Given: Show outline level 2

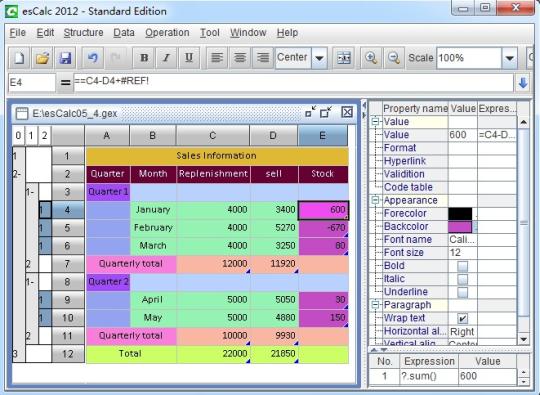Looking at the screenshot, I should 44,136.
